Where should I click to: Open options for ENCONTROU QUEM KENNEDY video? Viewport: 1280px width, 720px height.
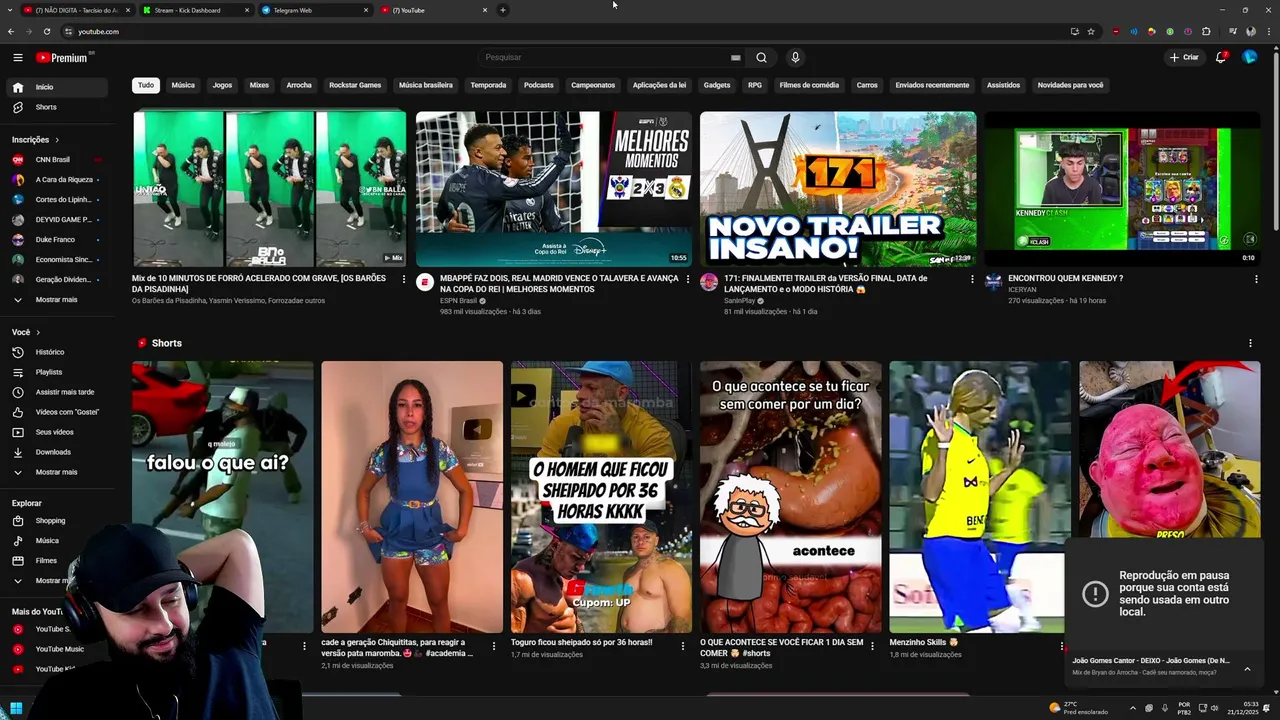pos(1256,279)
